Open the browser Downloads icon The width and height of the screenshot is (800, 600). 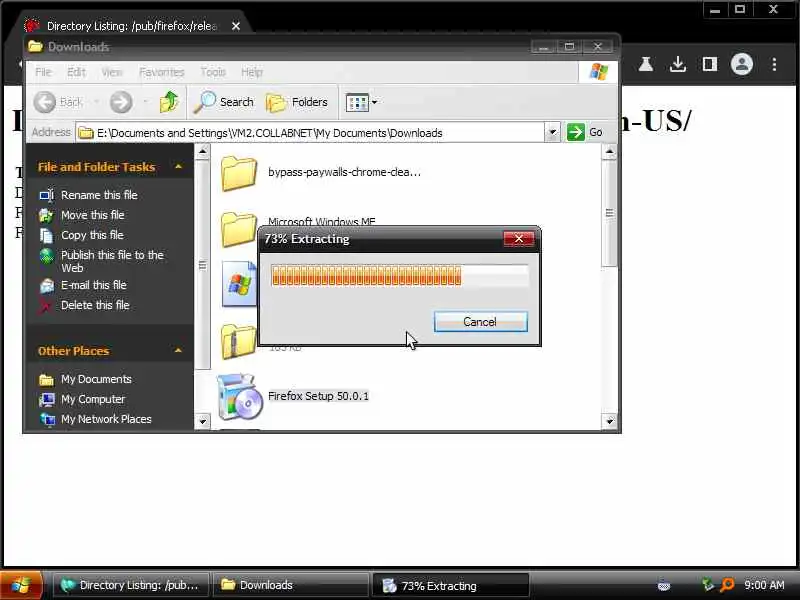pos(678,64)
